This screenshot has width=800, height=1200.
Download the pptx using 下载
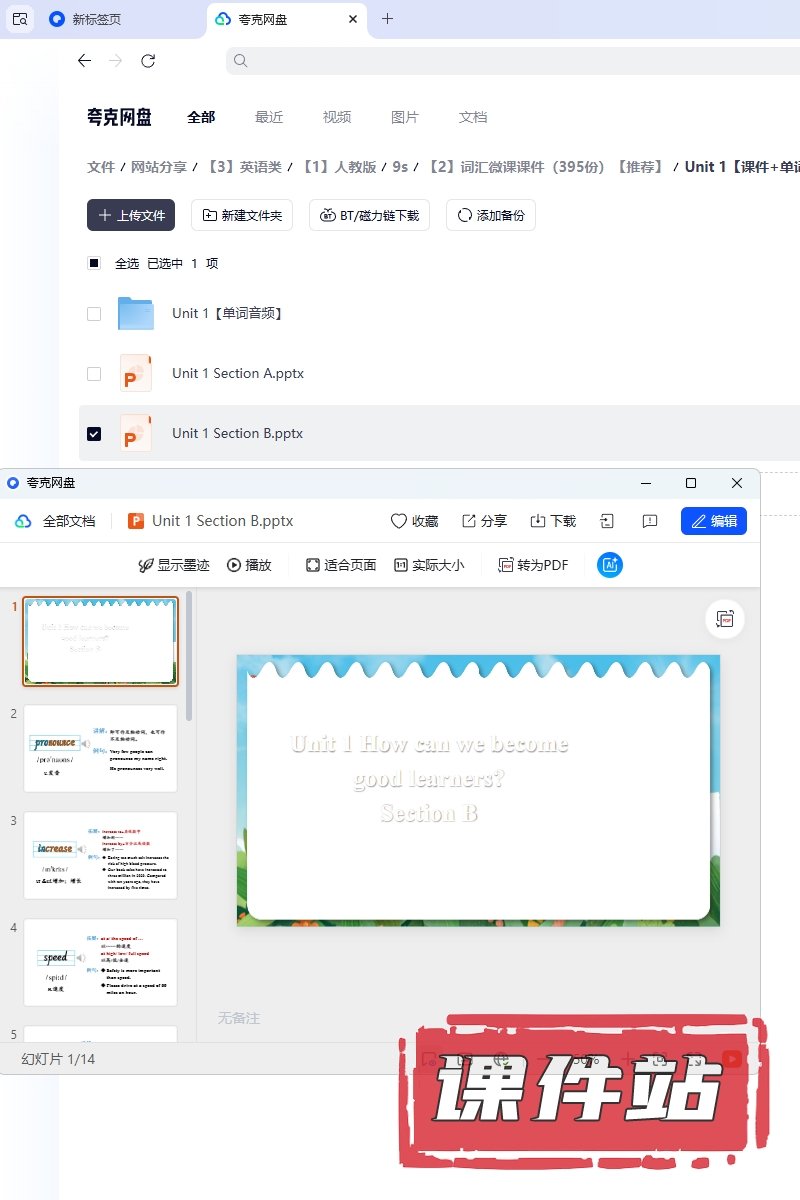pos(538,521)
